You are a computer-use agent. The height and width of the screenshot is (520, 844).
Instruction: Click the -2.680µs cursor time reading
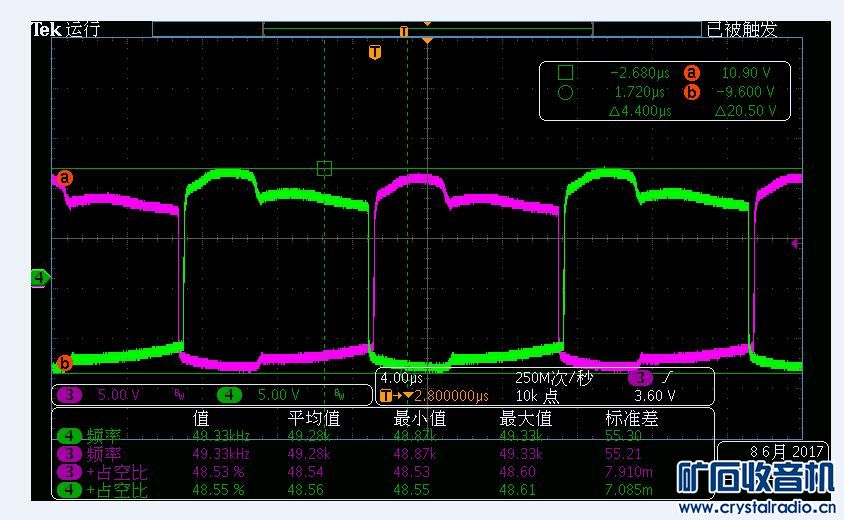pos(639,73)
